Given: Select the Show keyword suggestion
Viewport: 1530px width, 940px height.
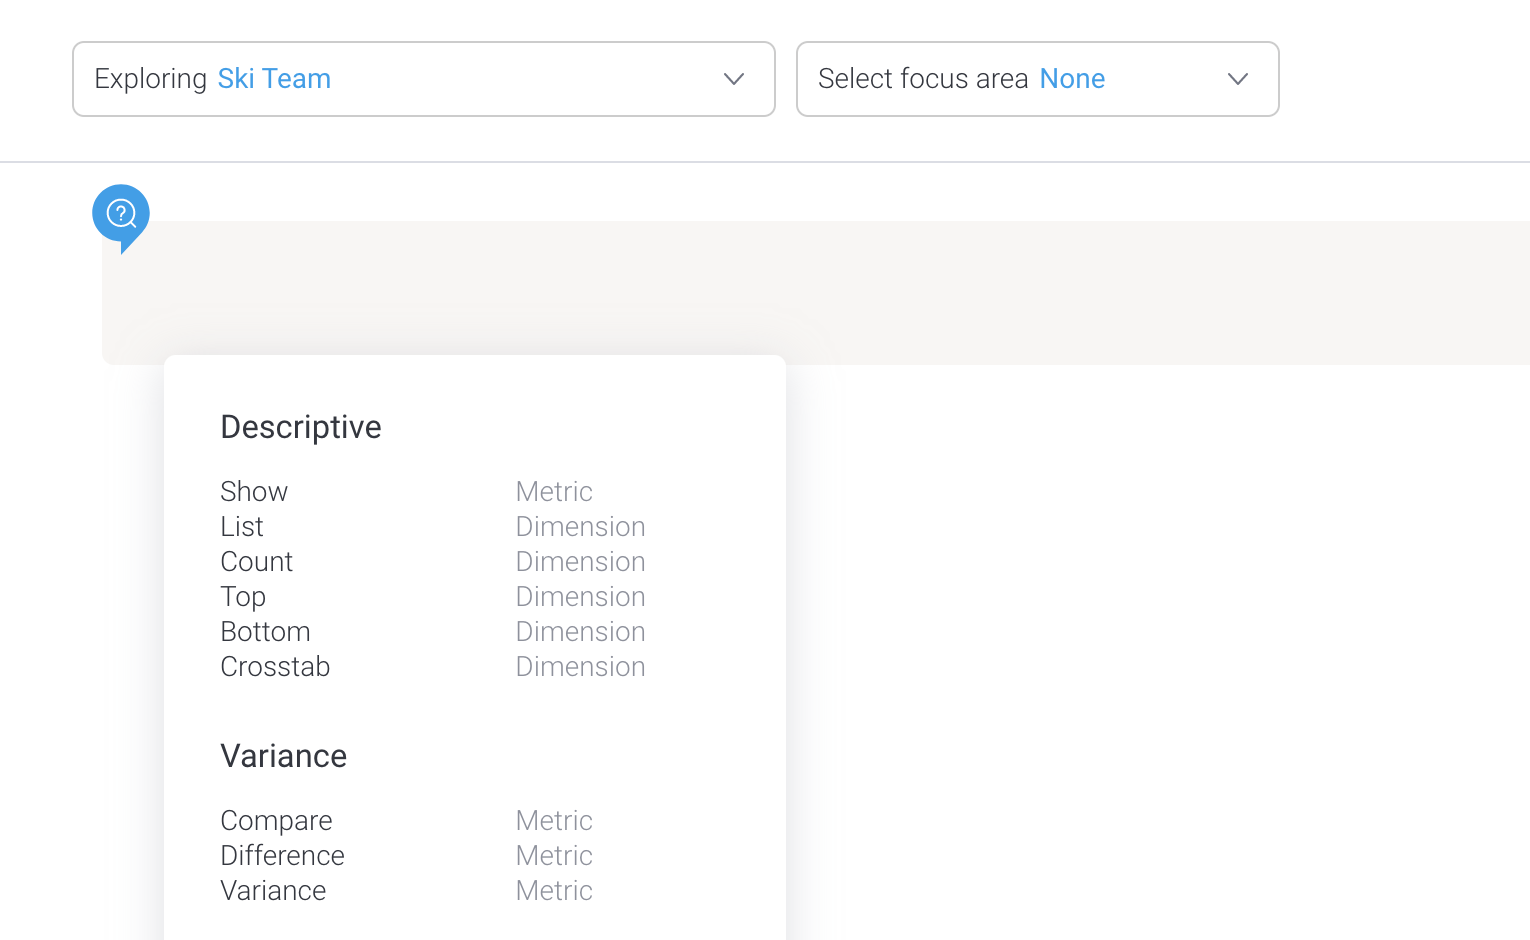Looking at the screenshot, I should point(254,492).
